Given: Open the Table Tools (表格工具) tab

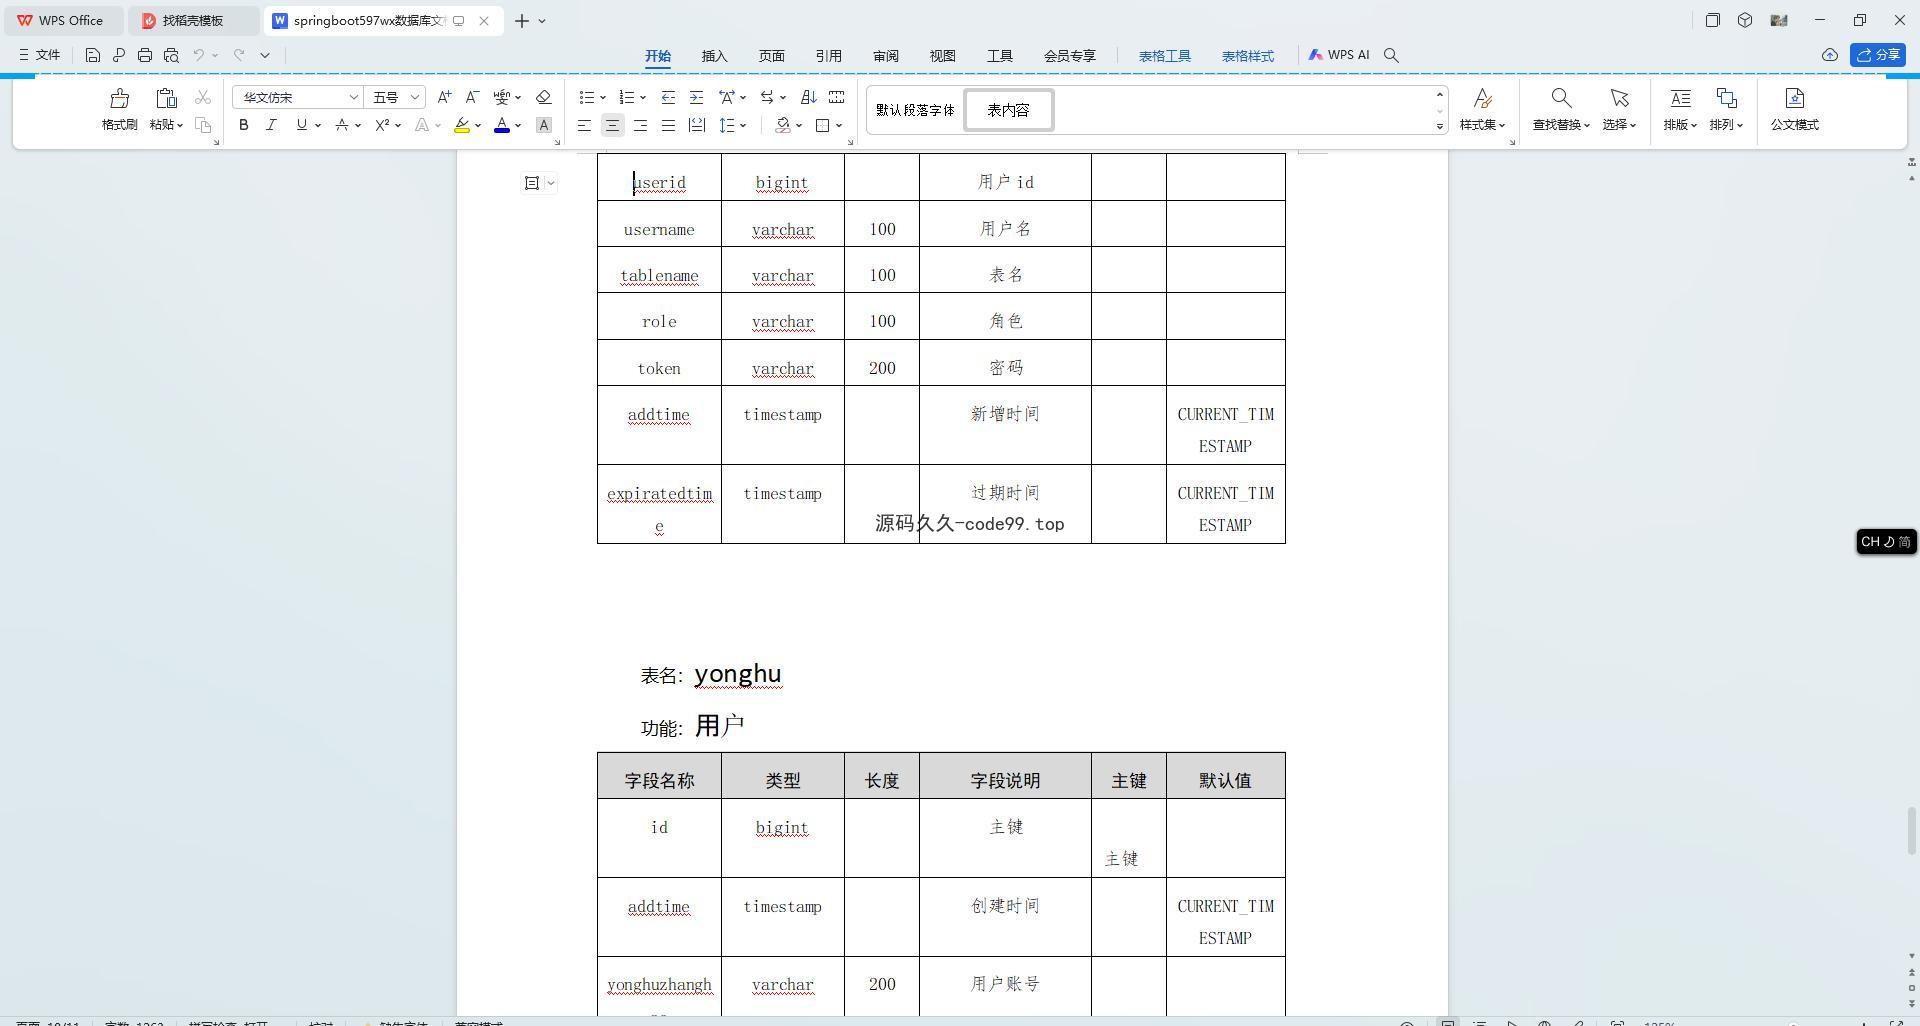Looking at the screenshot, I should tap(1164, 56).
